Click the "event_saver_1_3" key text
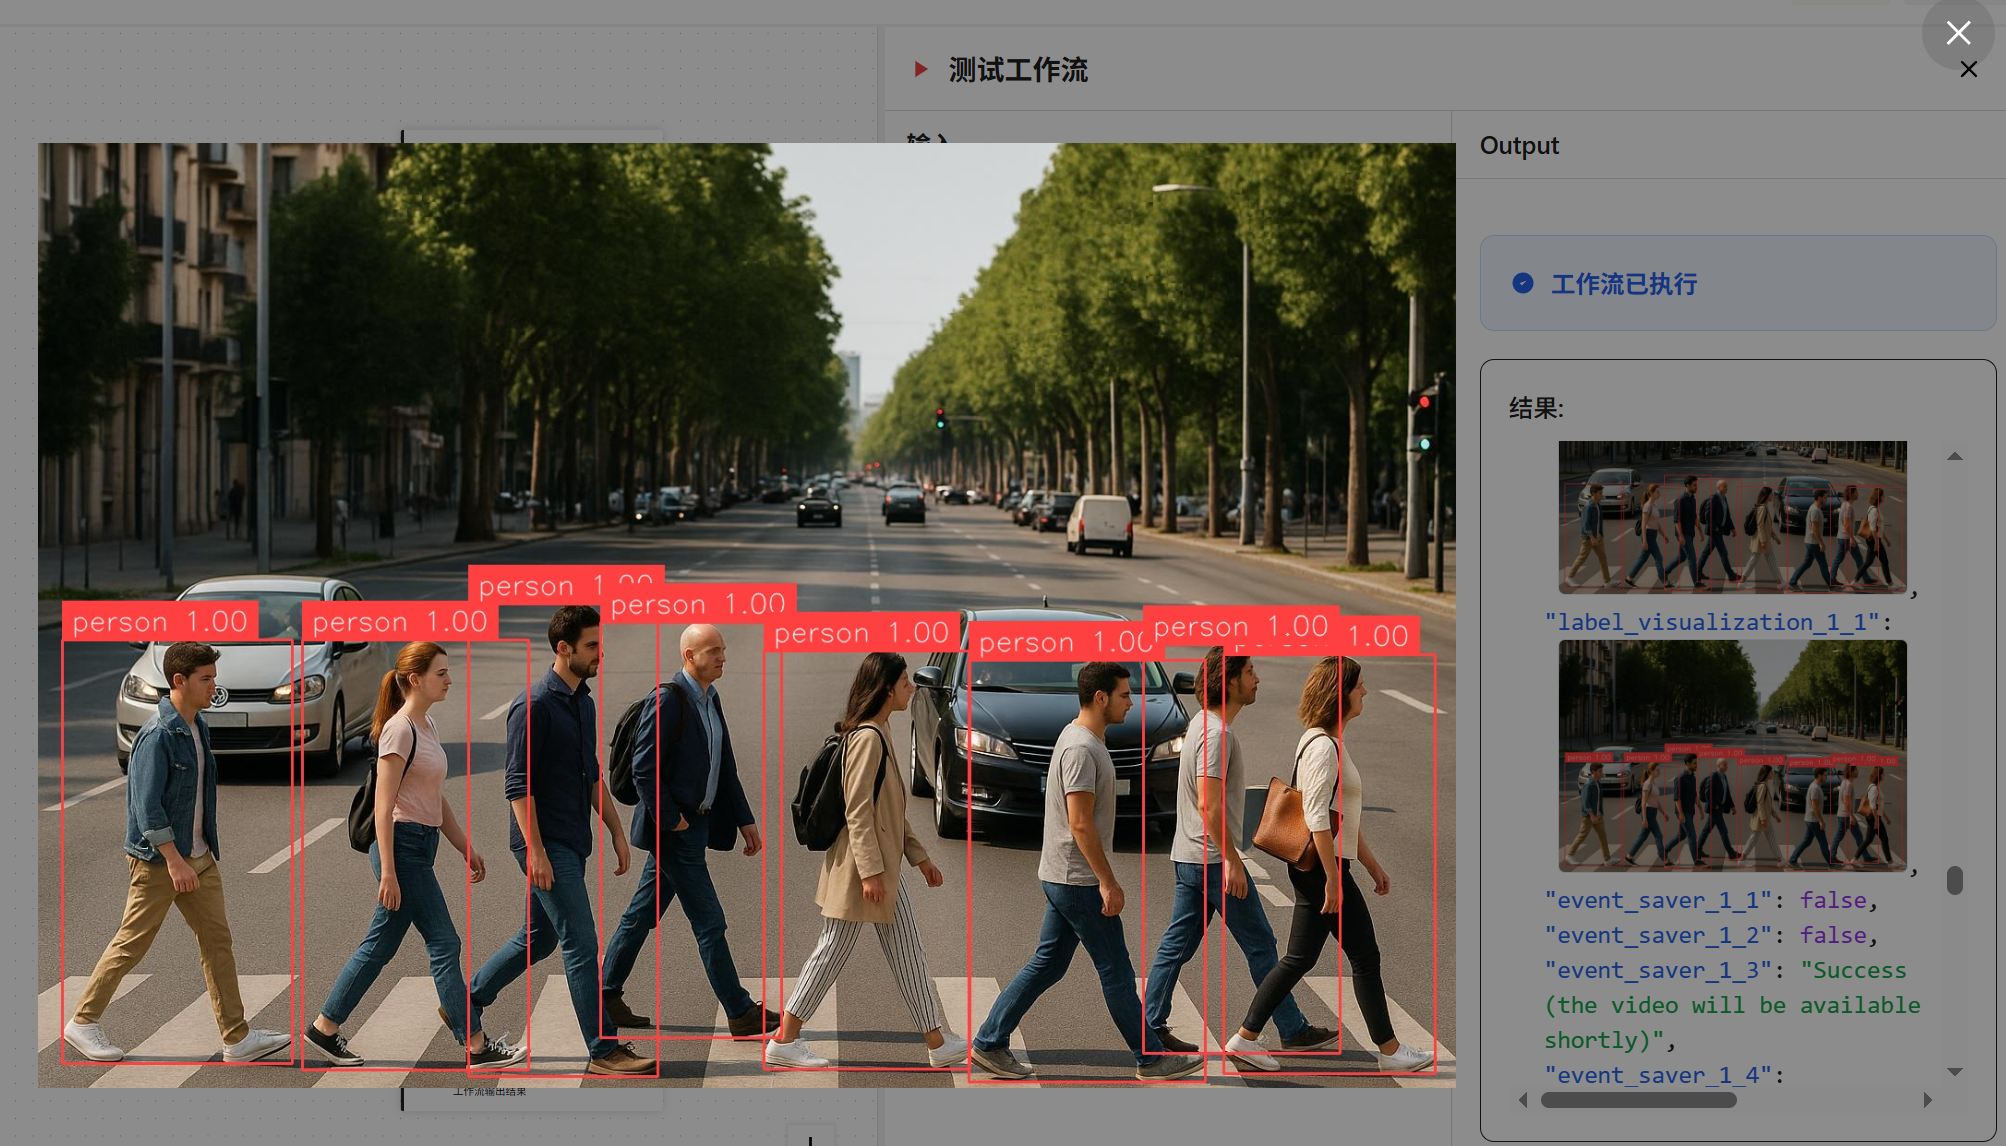2006x1146 pixels. pyautogui.click(x=1657, y=970)
